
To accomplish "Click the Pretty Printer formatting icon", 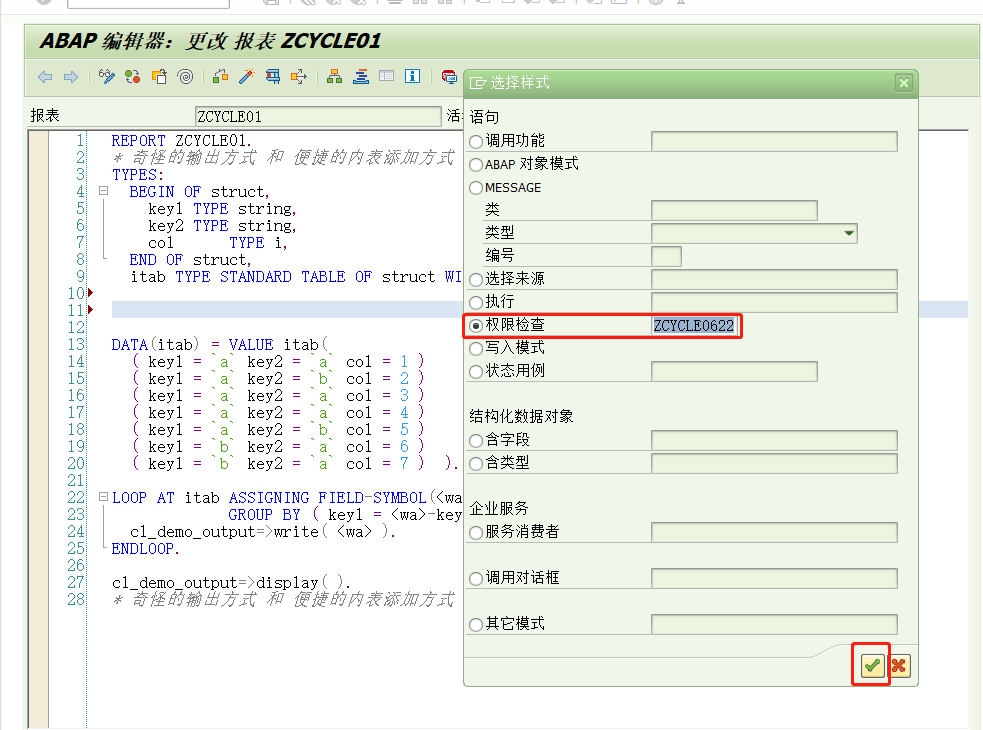I will point(362,76).
